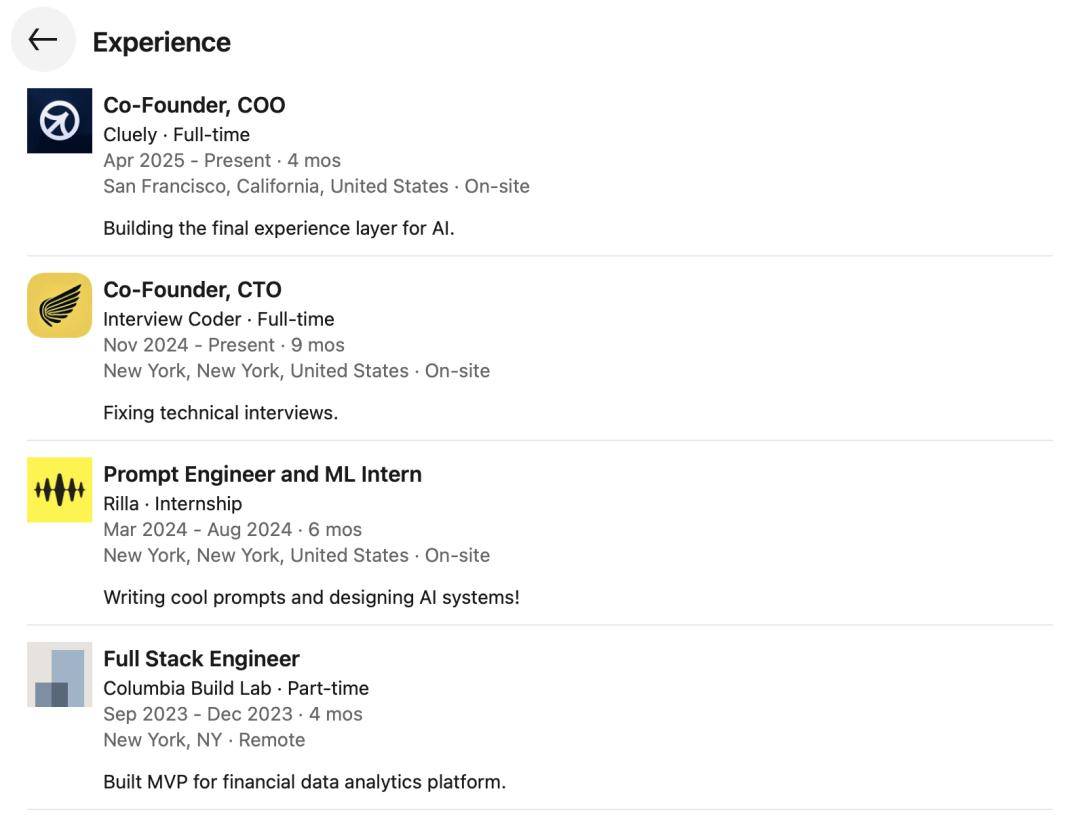Image resolution: width=1080 pixels, height=821 pixels.
Task: Click "Writing cool prompts" description text
Action: pos(311,597)
